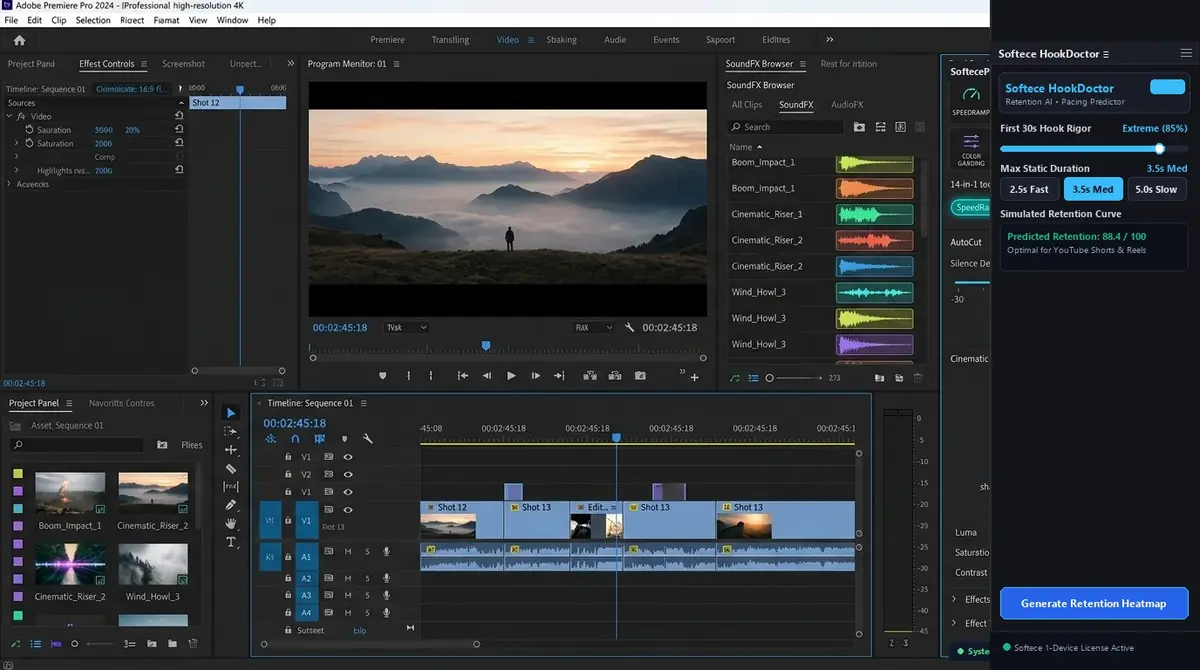The height and width of the screenshot is (670, 1200).
Task: Open the Clip menu
Action: tap(58, 20)
